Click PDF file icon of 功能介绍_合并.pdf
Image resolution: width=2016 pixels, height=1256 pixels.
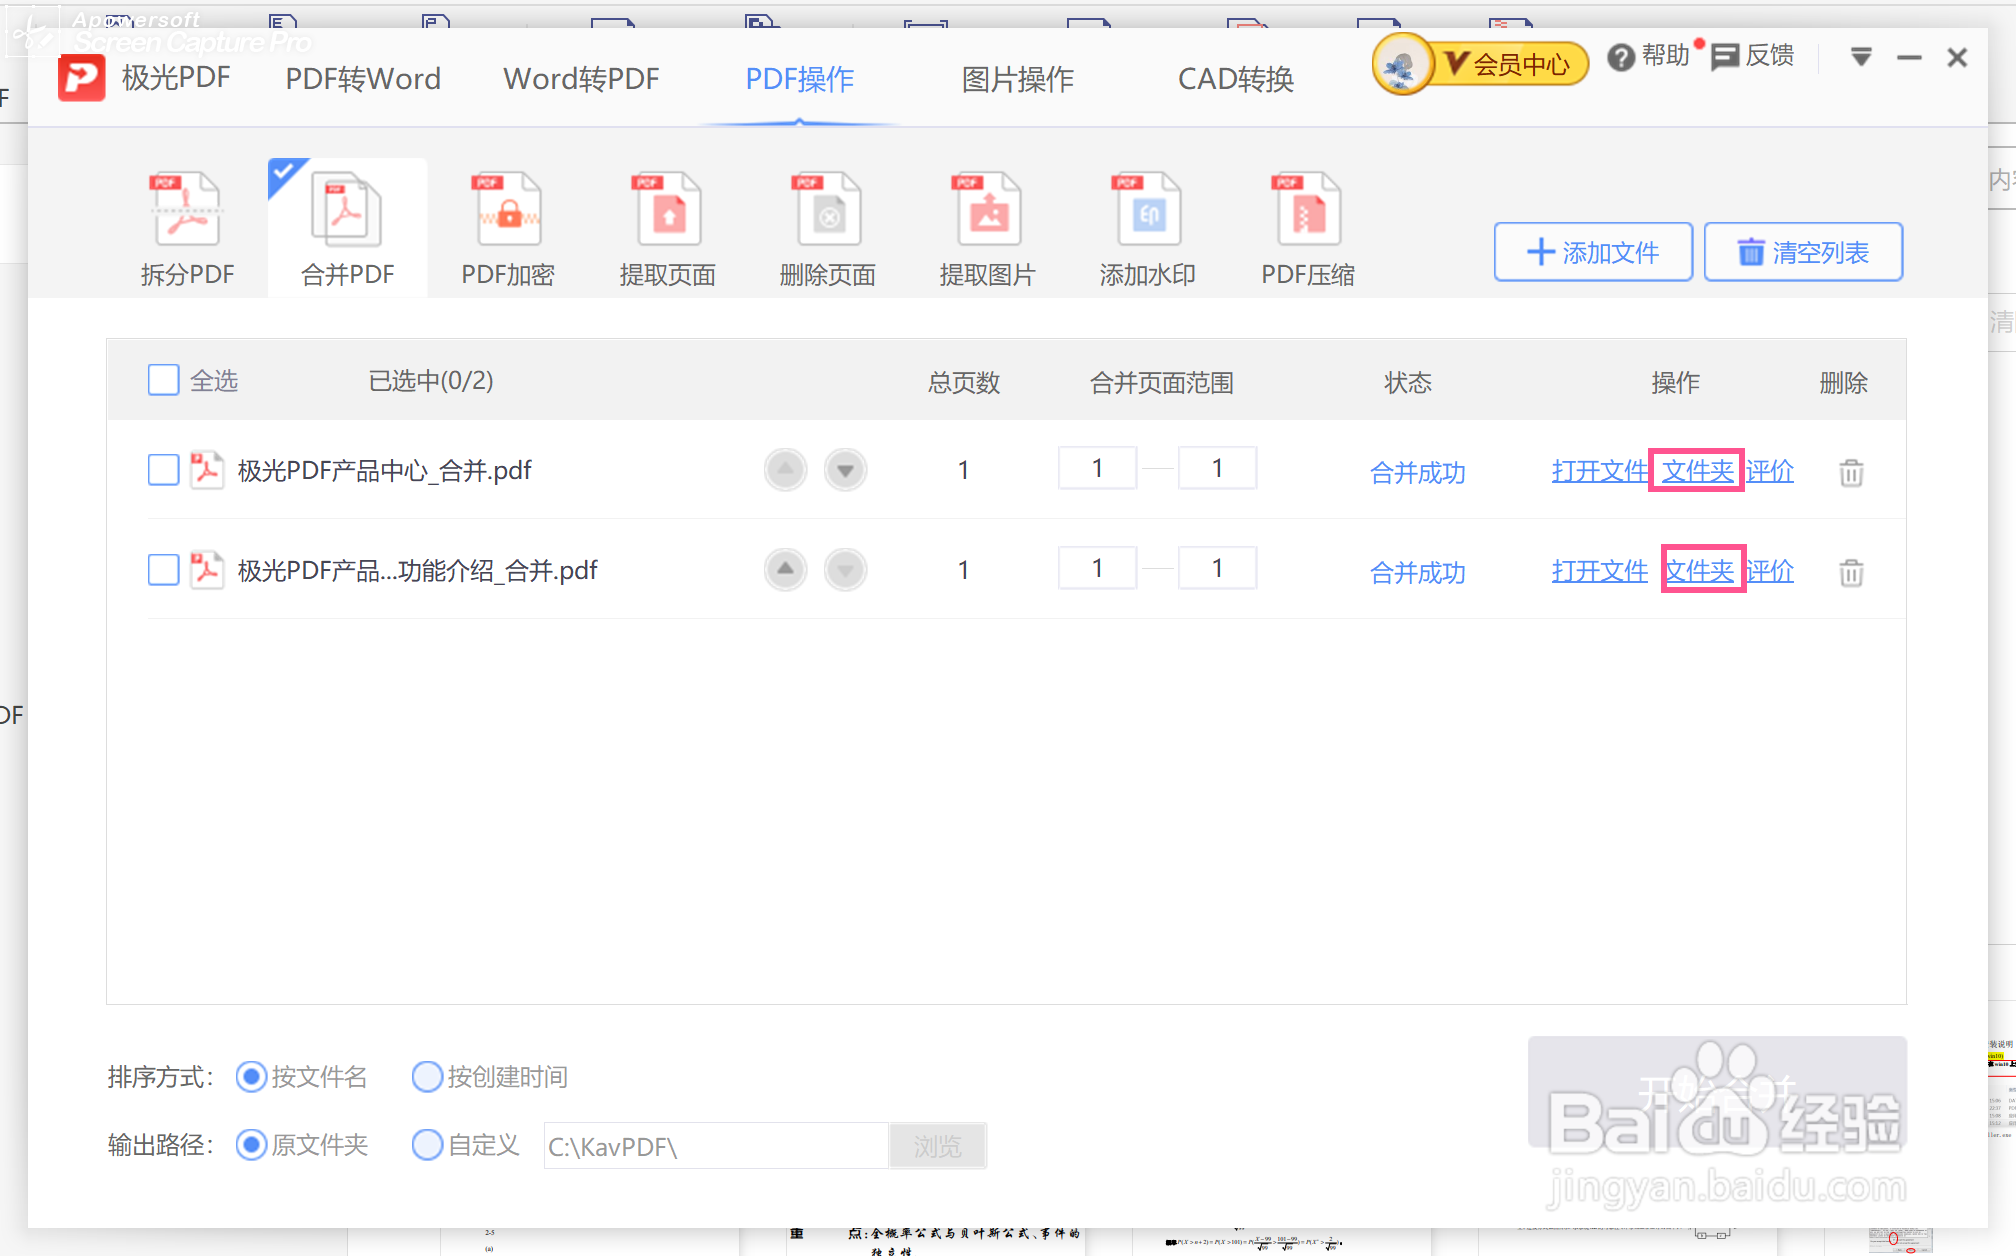(x=207, y=569)
